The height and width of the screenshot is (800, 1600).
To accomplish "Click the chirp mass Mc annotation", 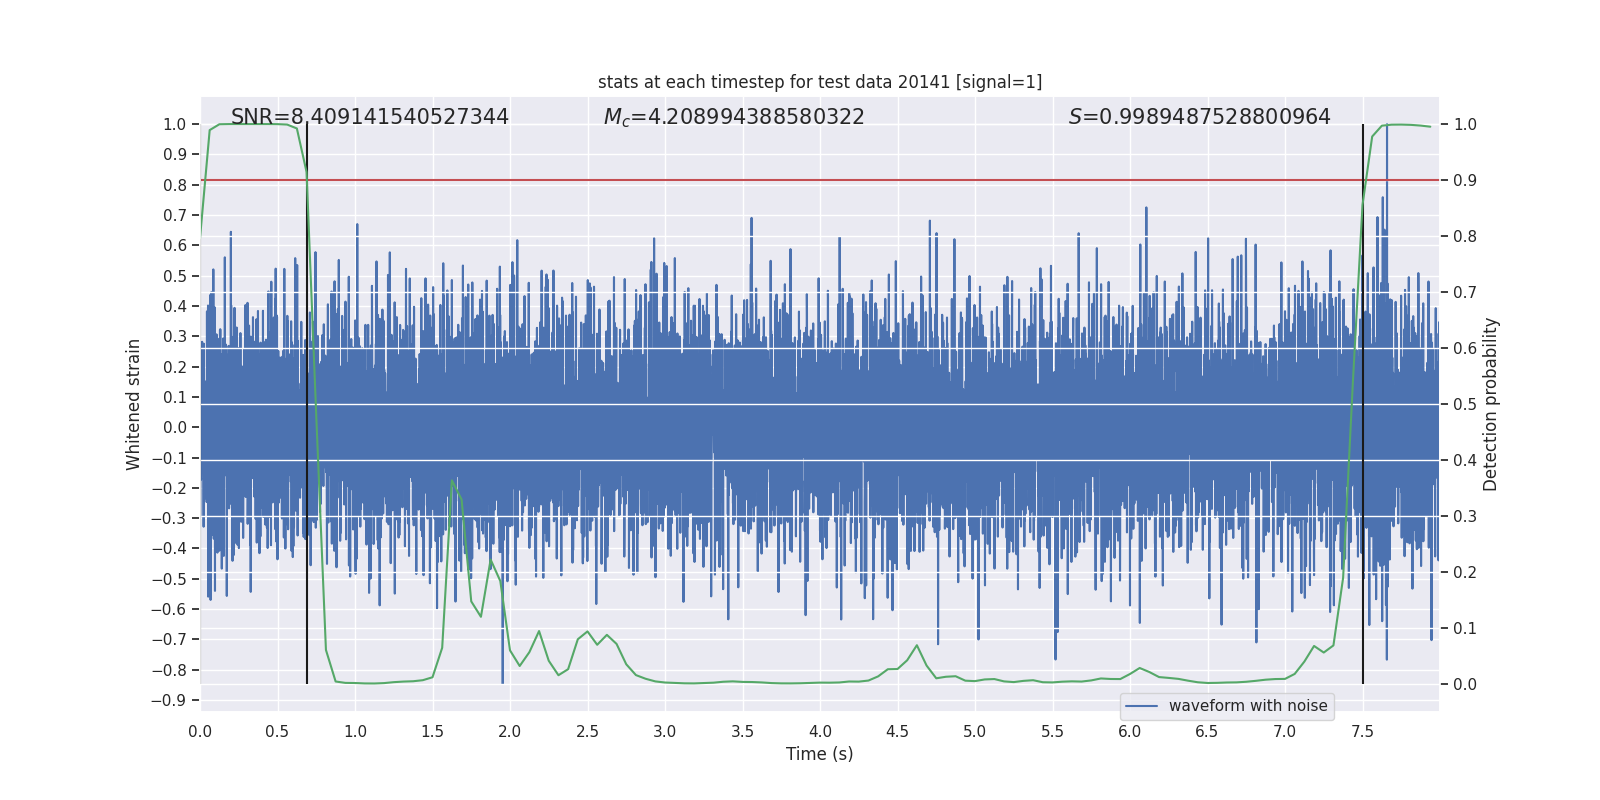I will (x=733, y=117).
